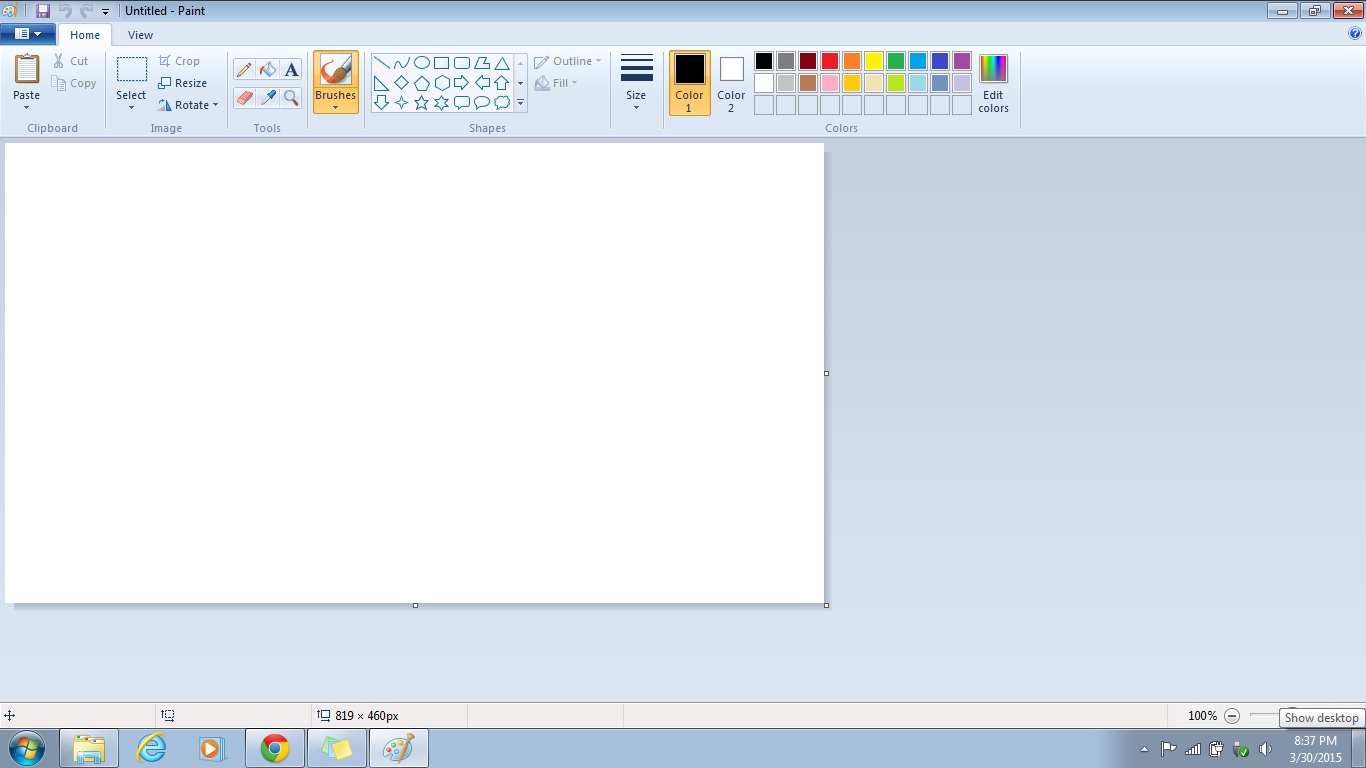
Task: Open the shape Fill dropdown
Action: (557, 83)
